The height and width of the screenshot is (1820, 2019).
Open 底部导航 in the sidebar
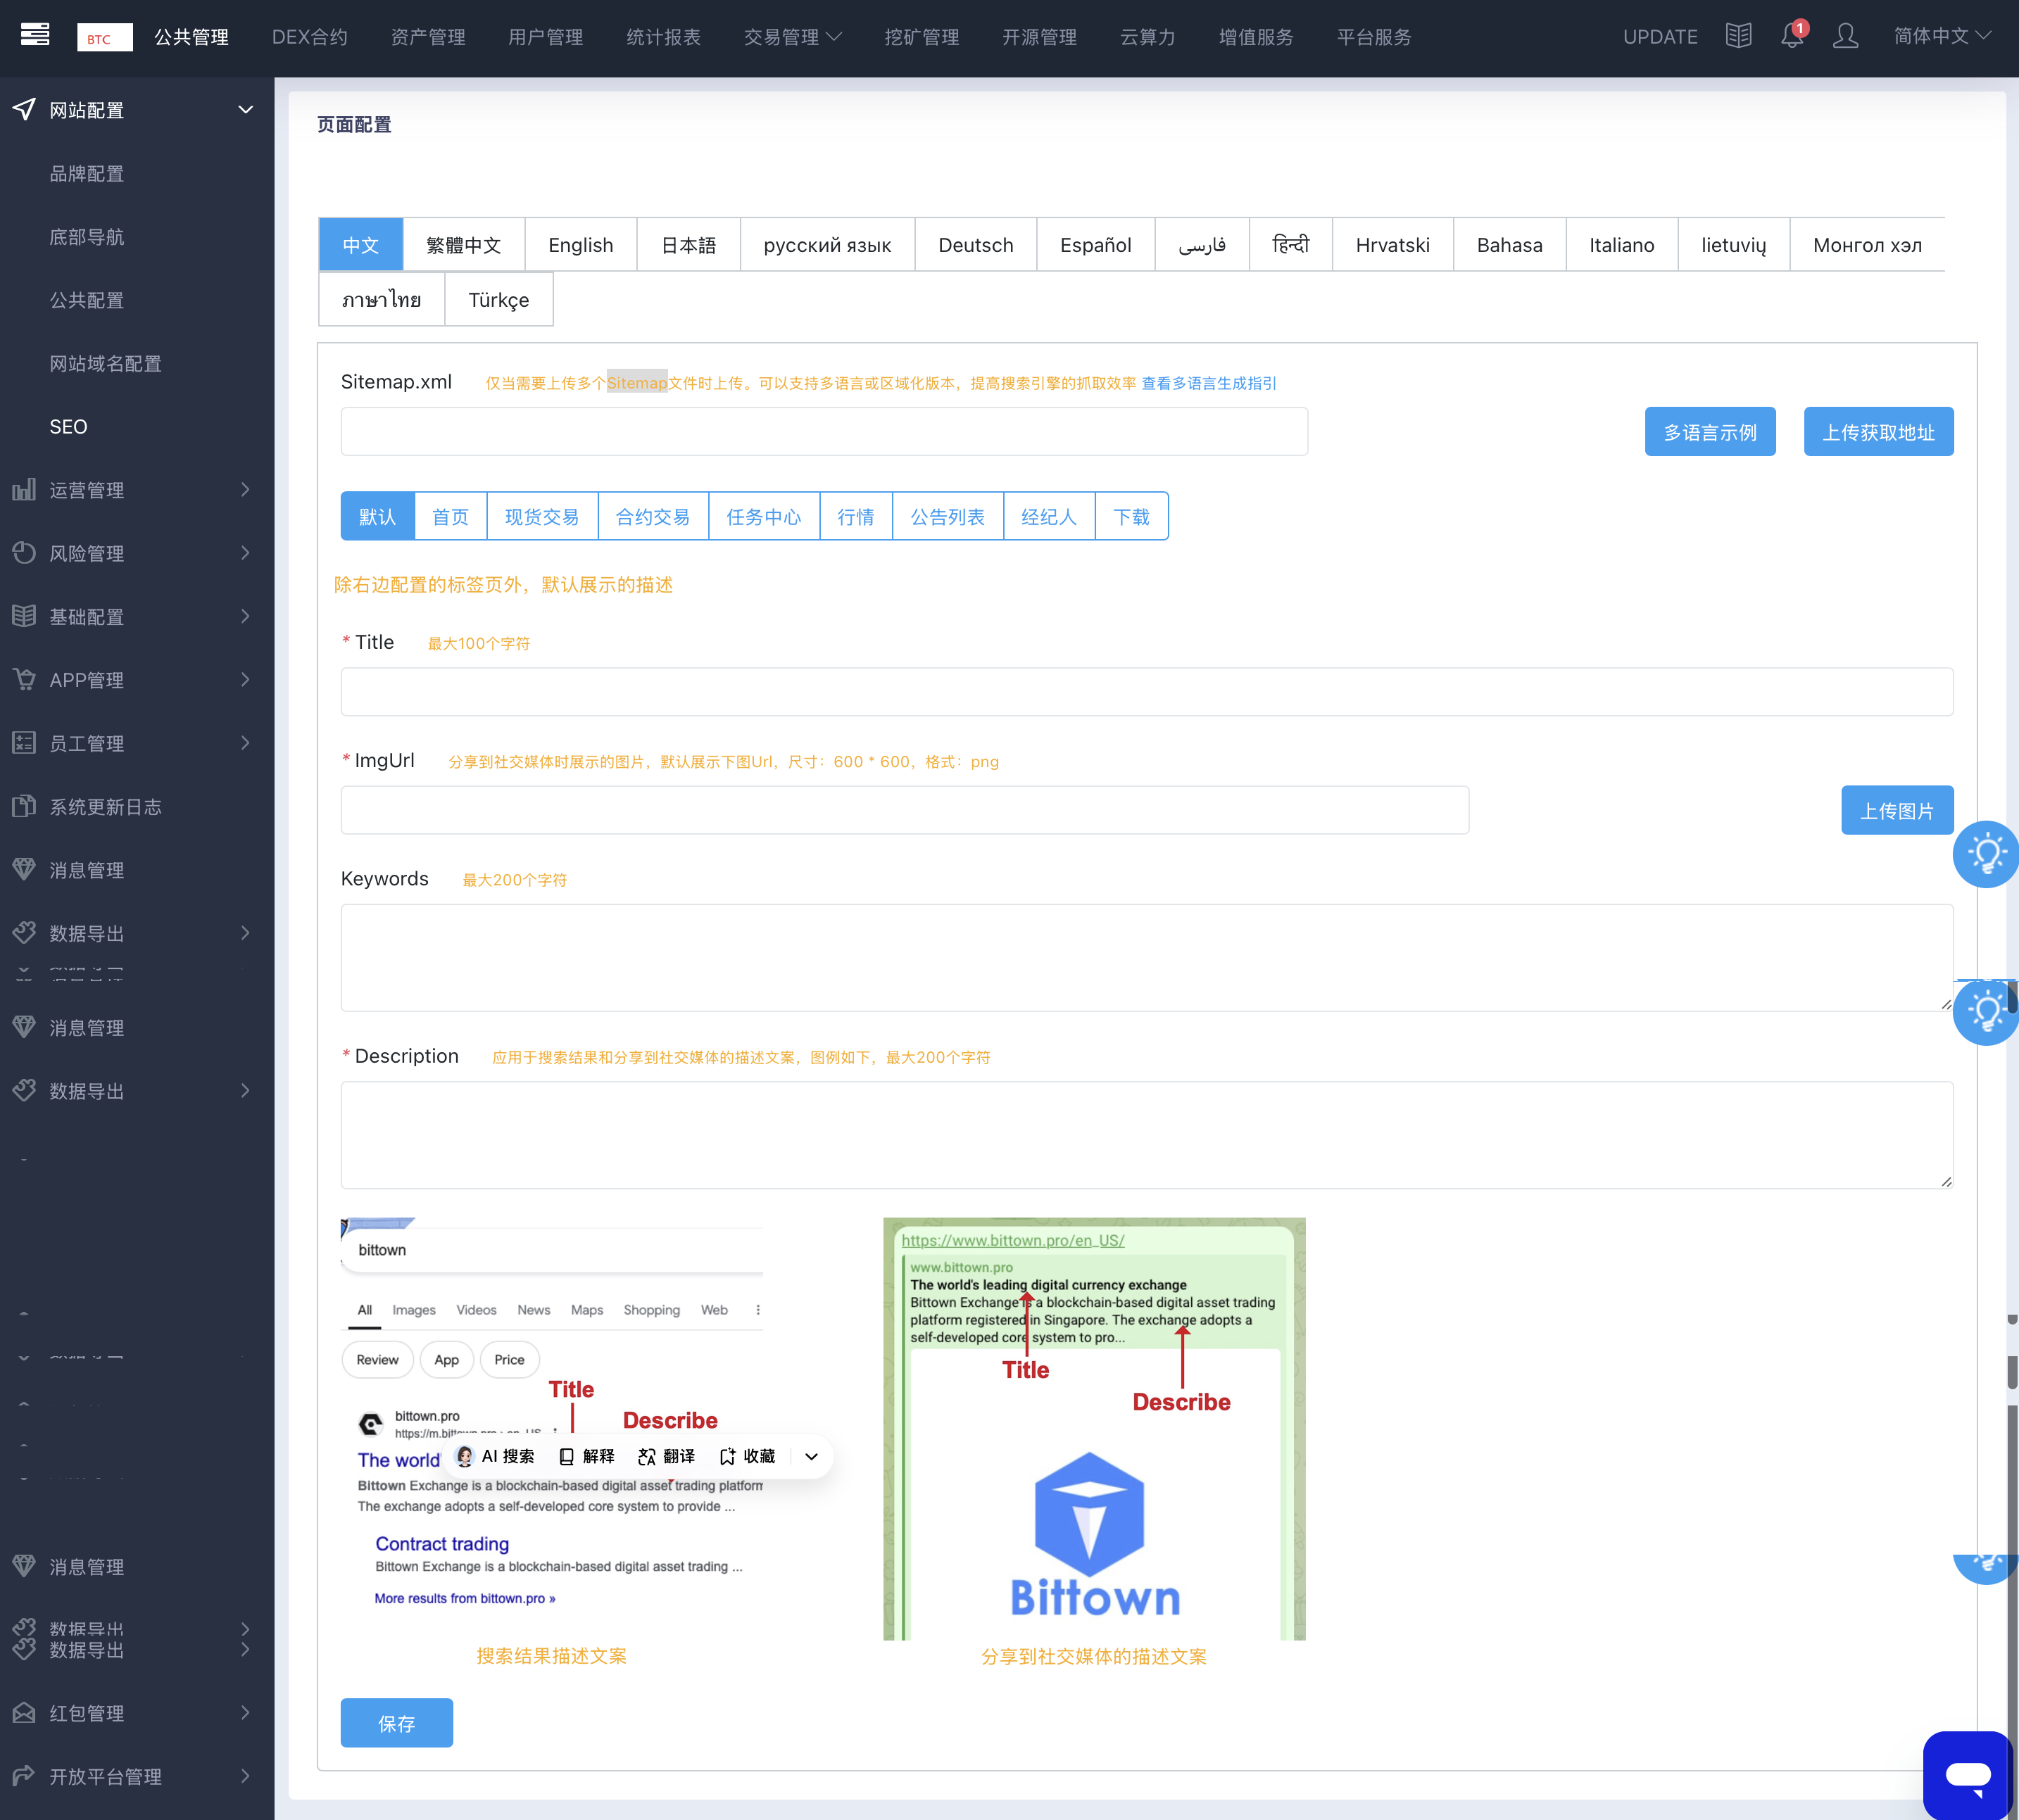tap(87, 236)
